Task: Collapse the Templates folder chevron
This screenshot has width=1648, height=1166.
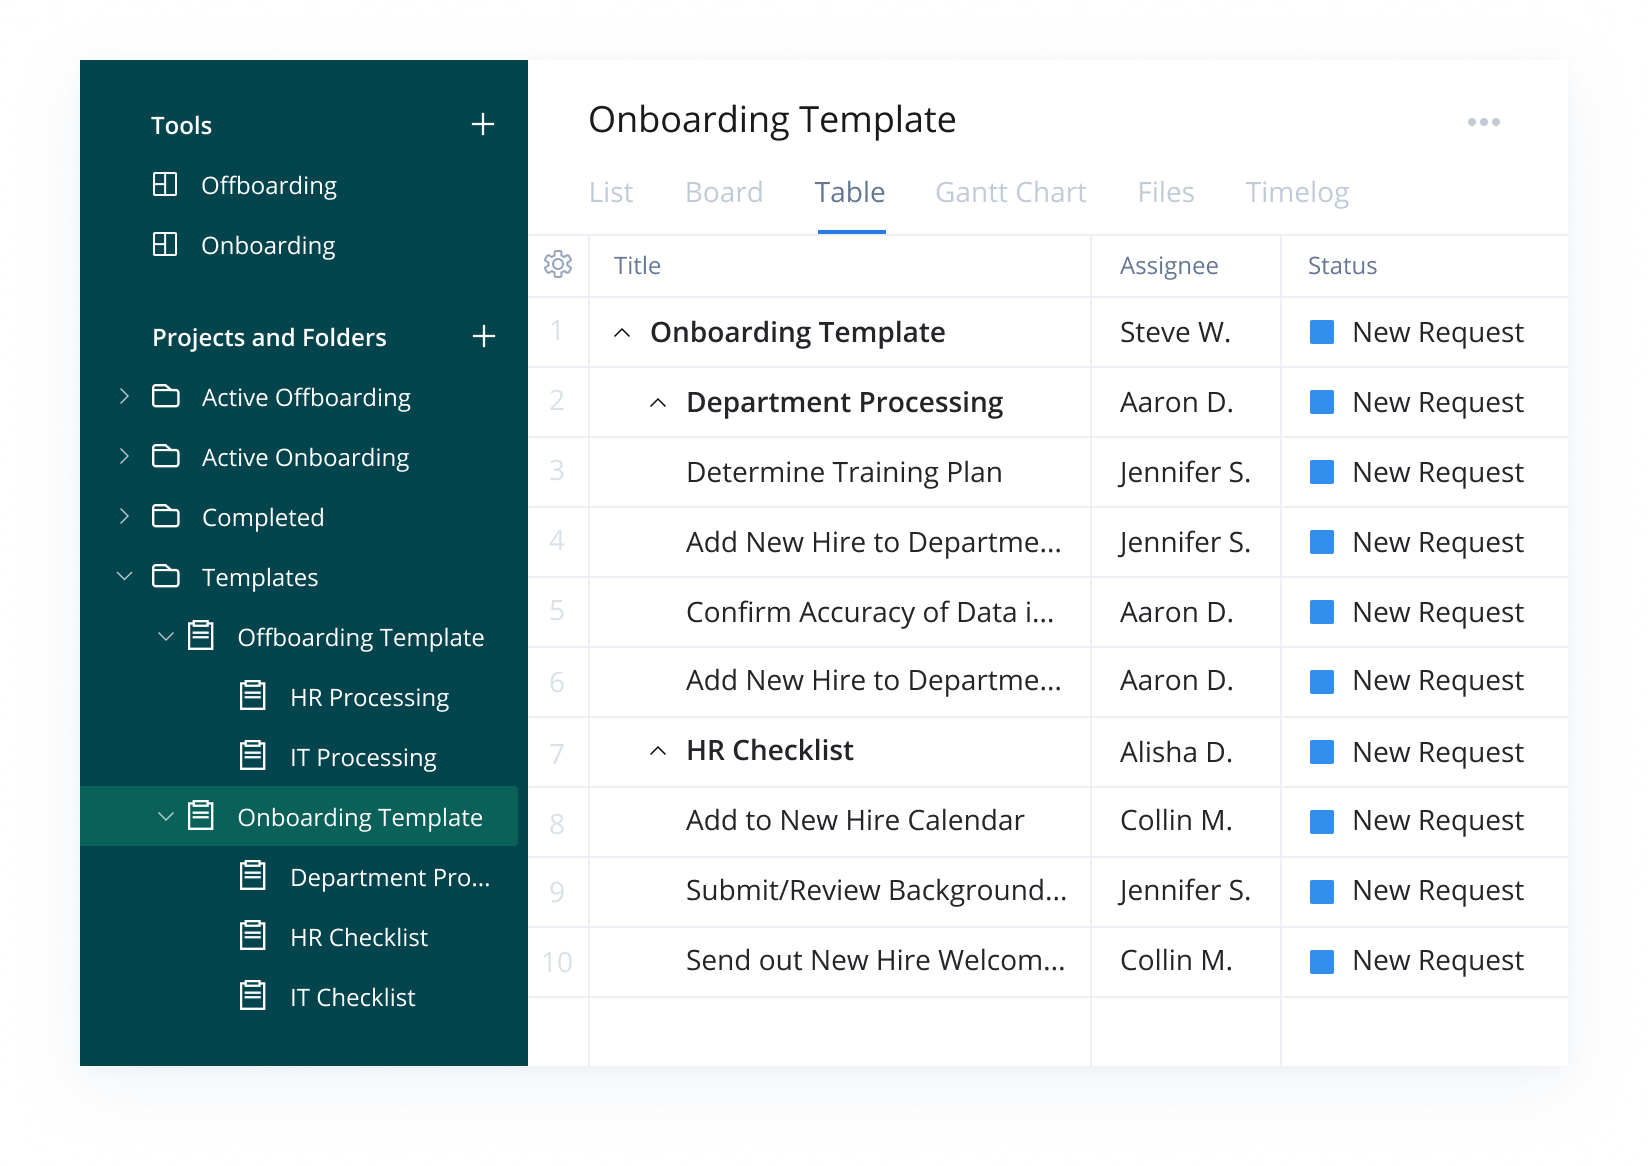Action: [x=125, y=576]
